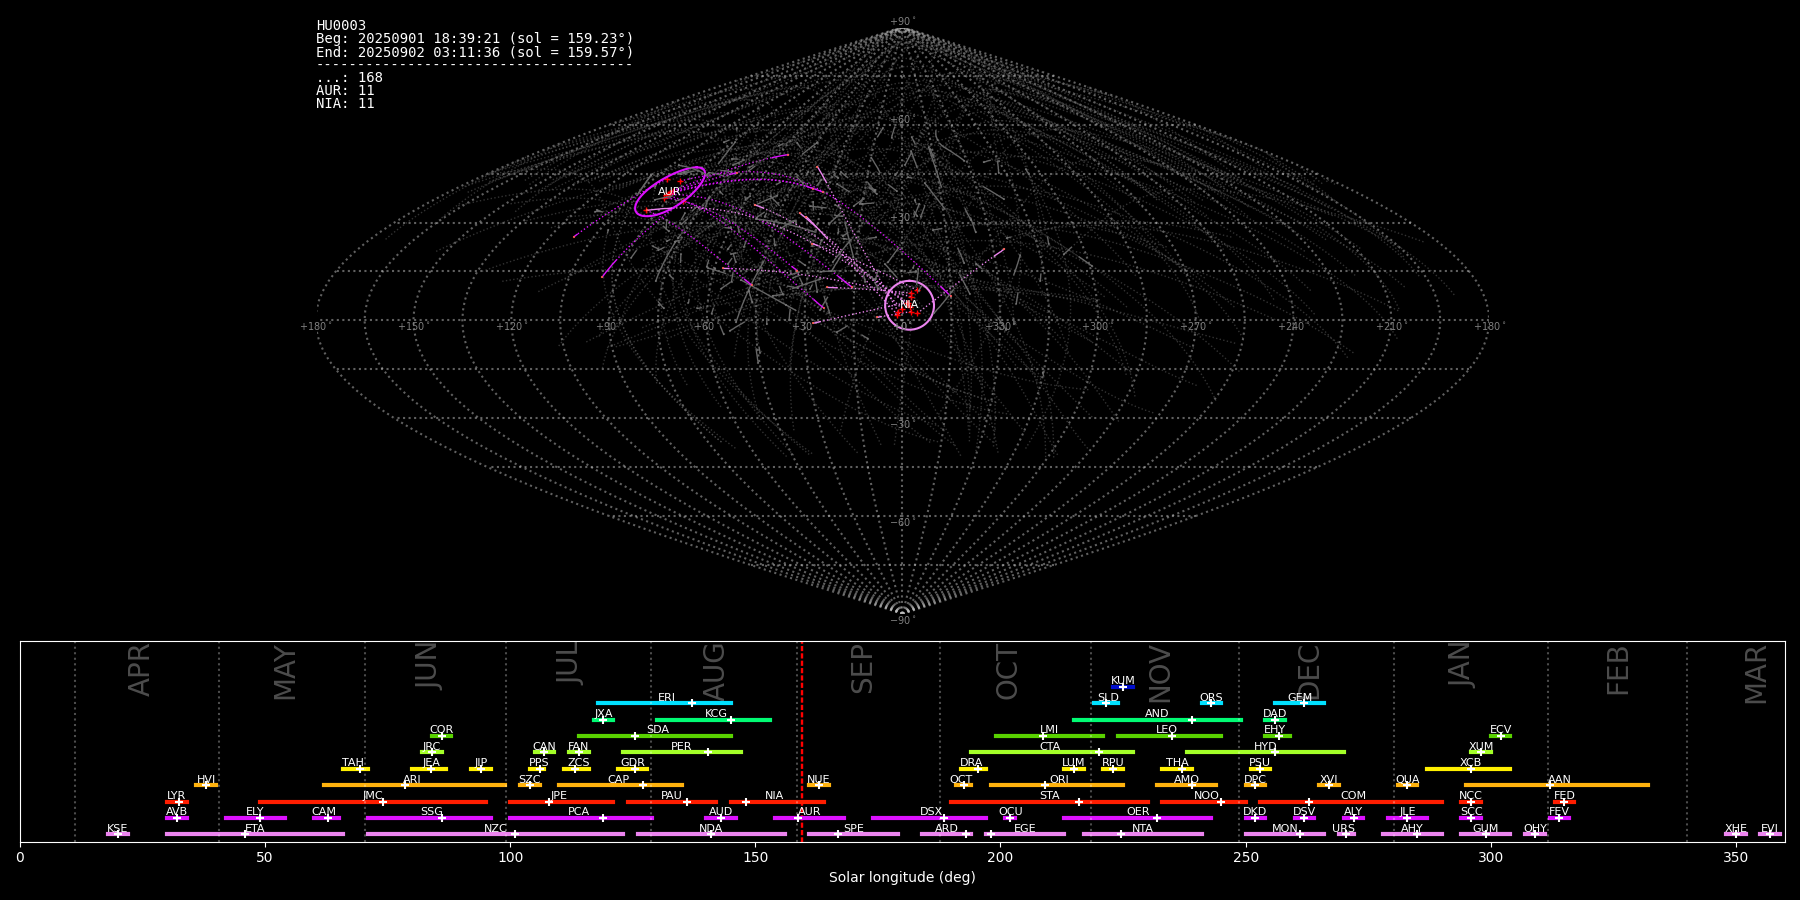The width and height of the screenshot is (1800, 900).
Task: Select the NIA bar in the timeline
Action: coord(777,802)
